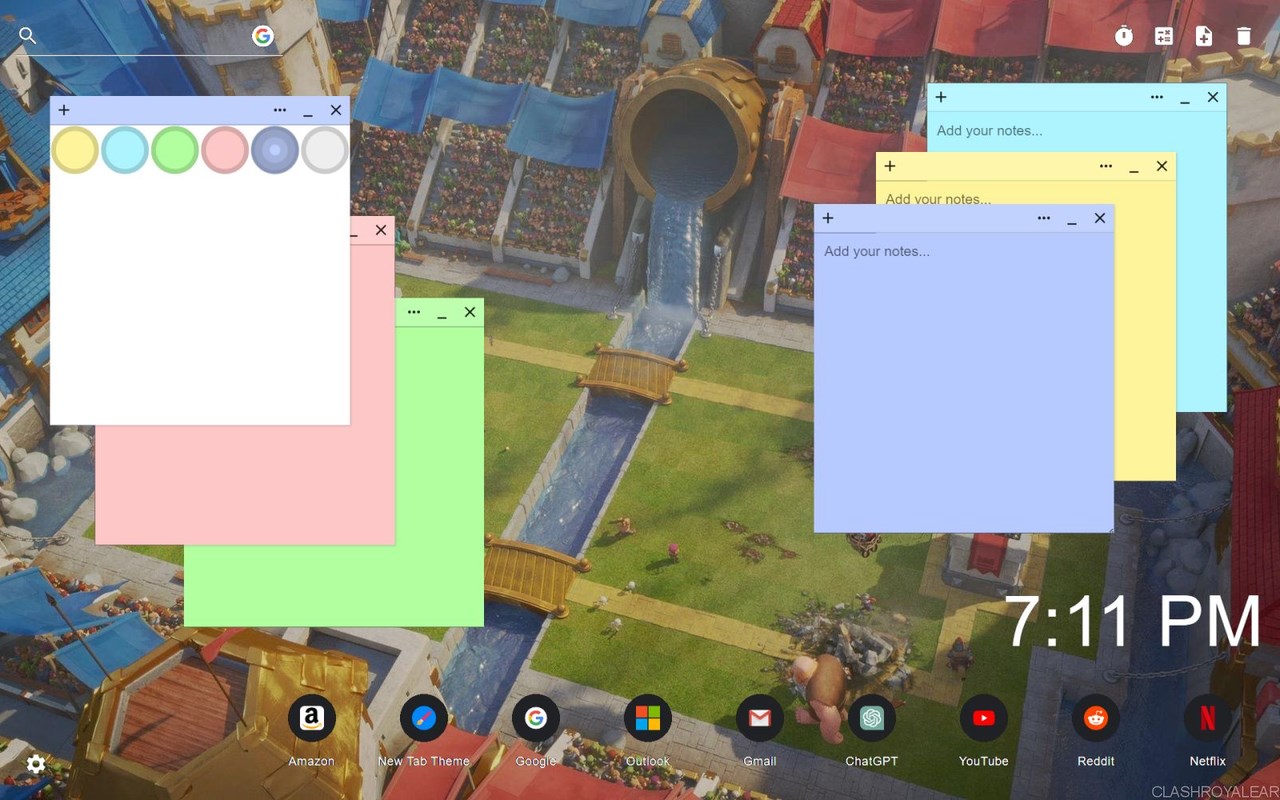1280x800 pixels.
Task: Close the pink sticky note
Action: pos(381,230)
